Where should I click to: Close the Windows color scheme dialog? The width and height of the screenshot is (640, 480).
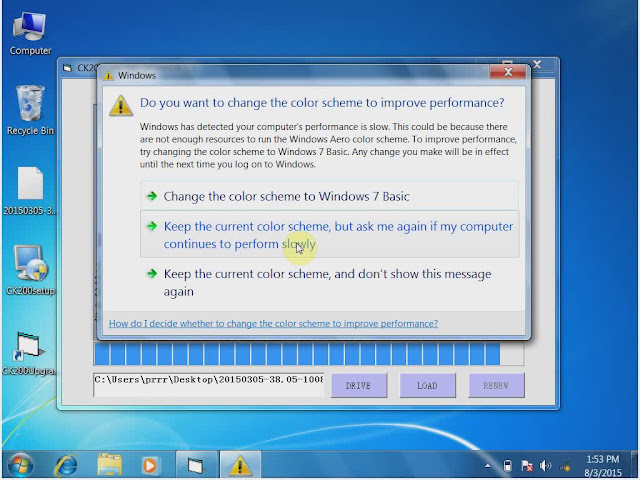508,72
